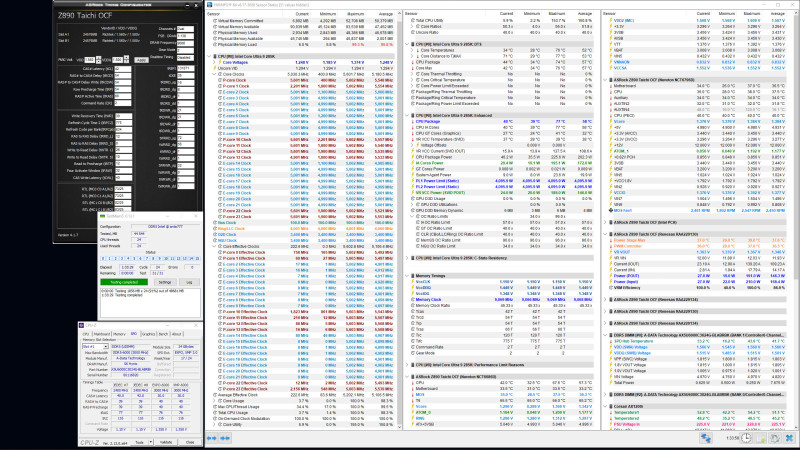
Task: Open HWiNFO sensor settings gear icon
Action: pos(775,438)
